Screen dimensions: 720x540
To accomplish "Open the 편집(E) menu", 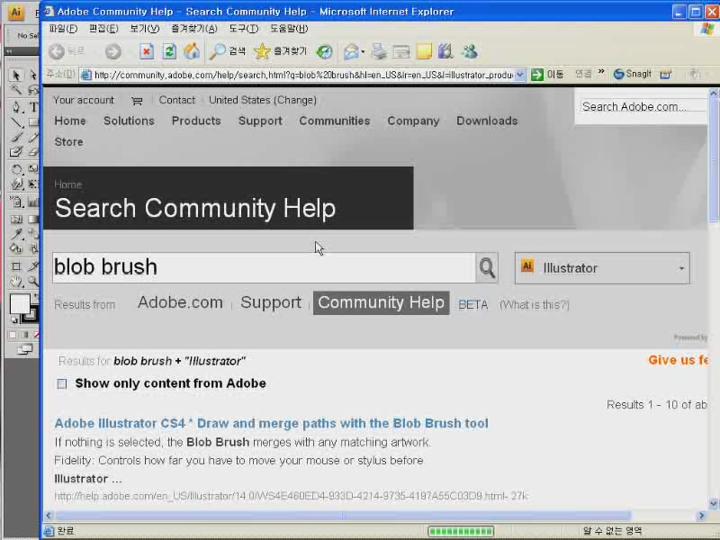I will (103, 29).
